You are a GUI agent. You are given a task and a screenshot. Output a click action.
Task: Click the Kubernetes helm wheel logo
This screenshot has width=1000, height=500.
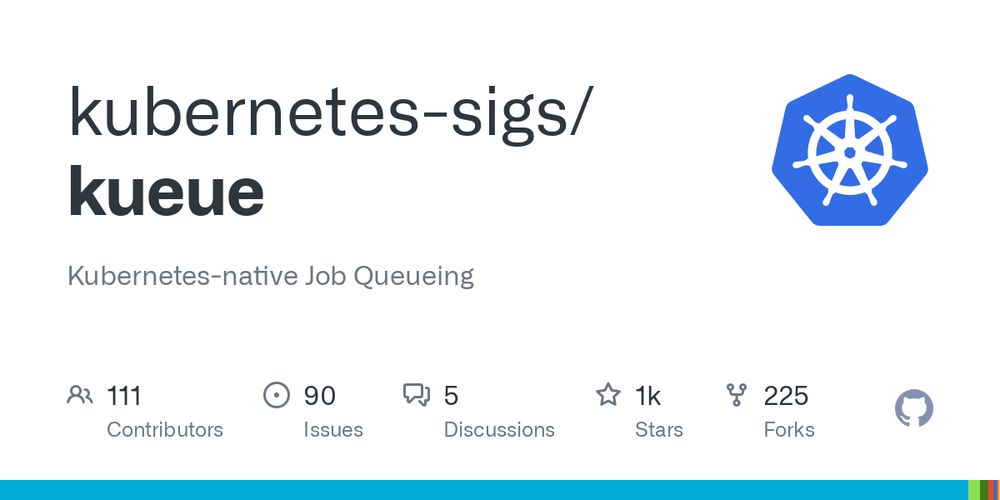coord(850,151)
